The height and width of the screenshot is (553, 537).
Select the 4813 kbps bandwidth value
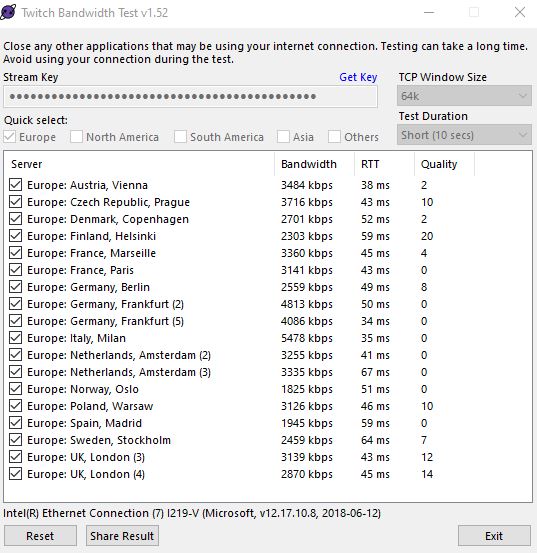pyautogui.click(x=306, y=304)
